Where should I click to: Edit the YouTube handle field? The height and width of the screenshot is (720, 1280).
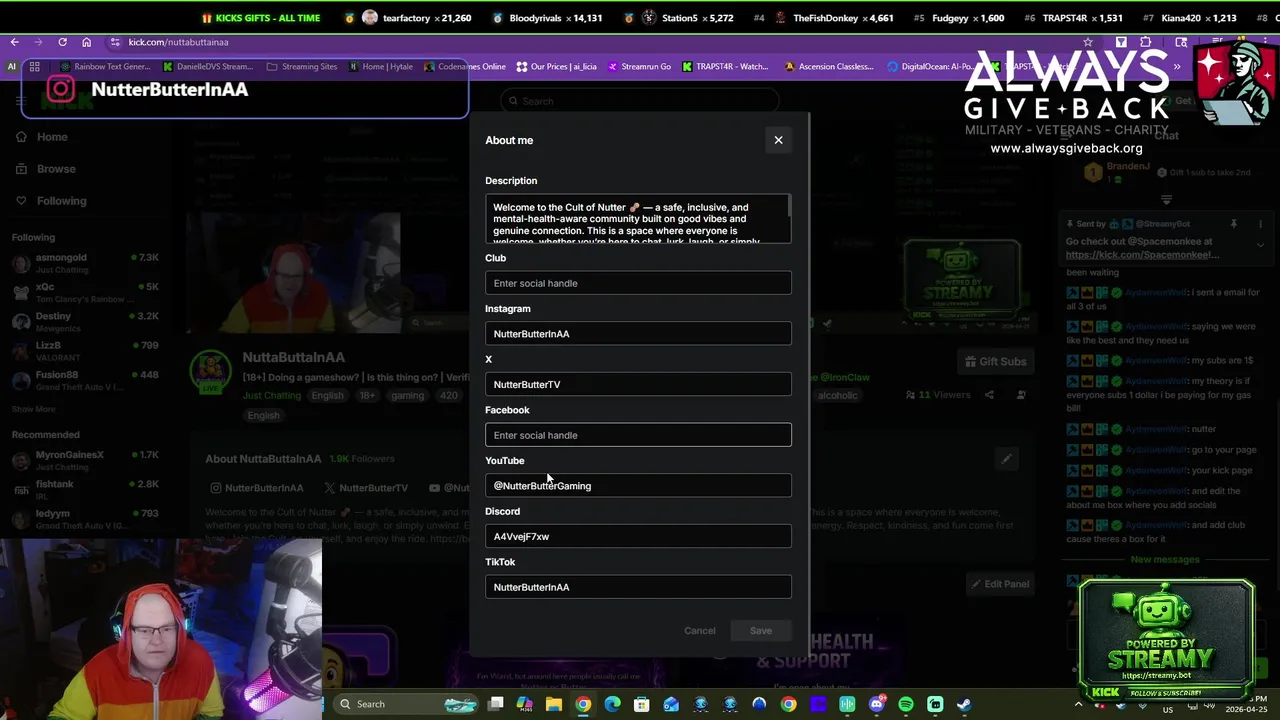coord(638,486)
